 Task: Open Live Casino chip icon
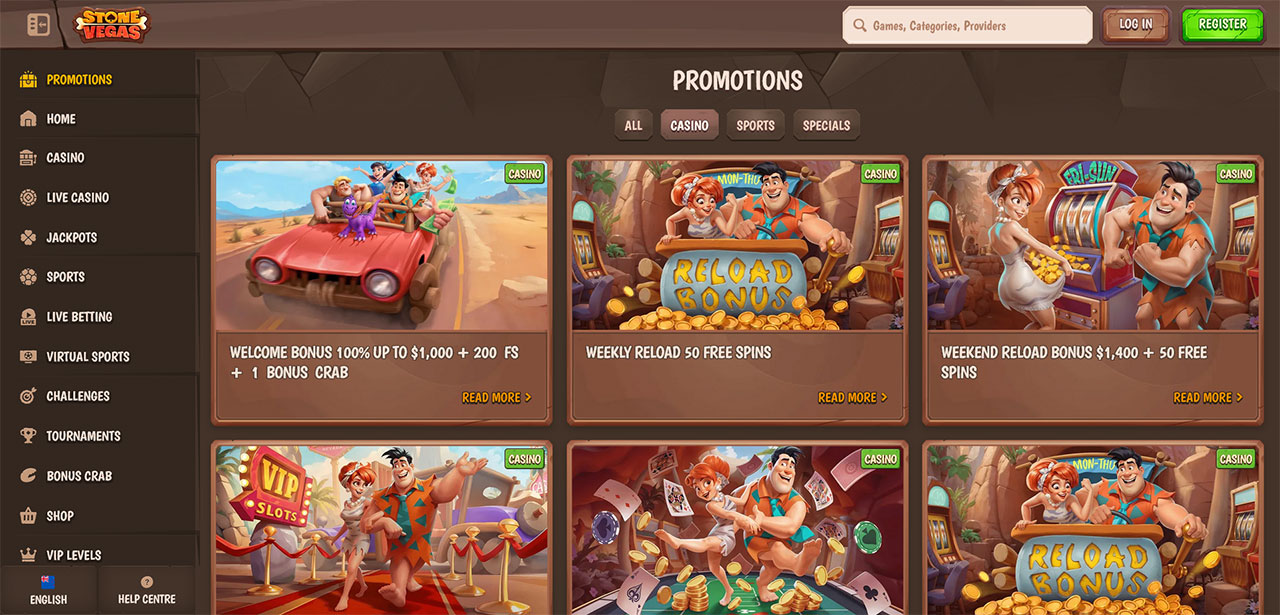point(28,197)
